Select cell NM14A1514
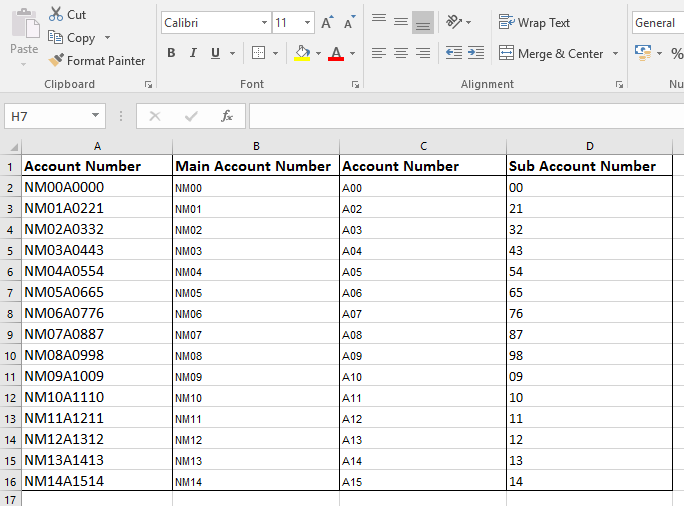 tap(97, 481)
